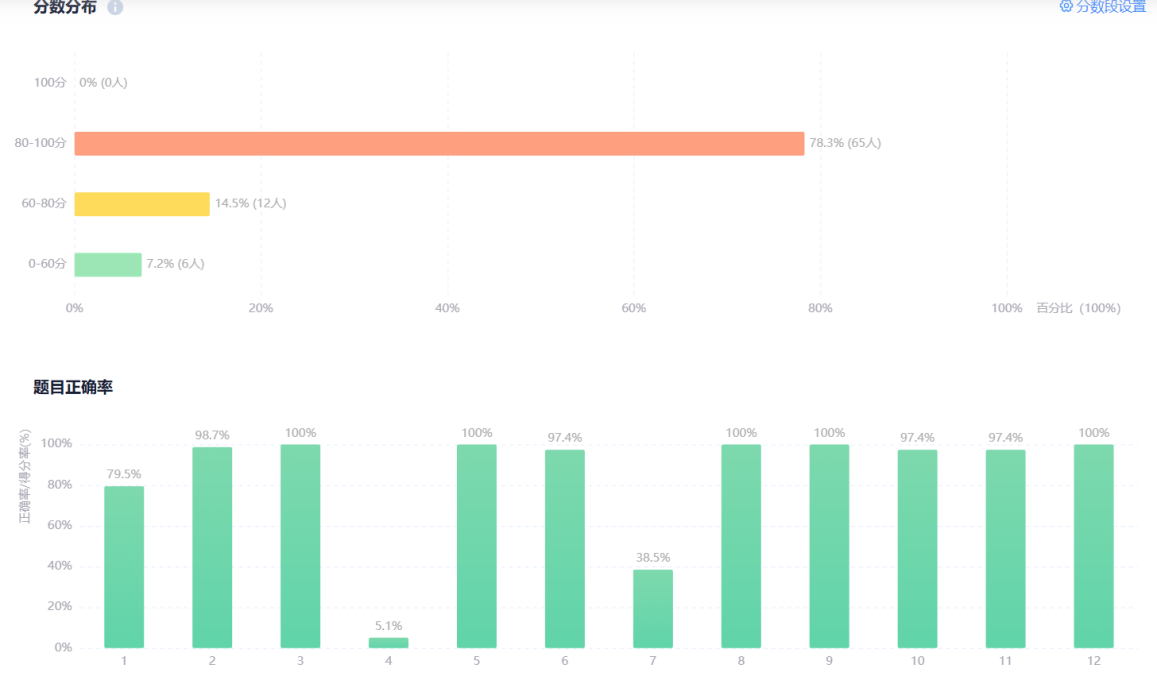
Task: Select the bar for question 1 at 79.5%
Action: (x=124, y=567)
